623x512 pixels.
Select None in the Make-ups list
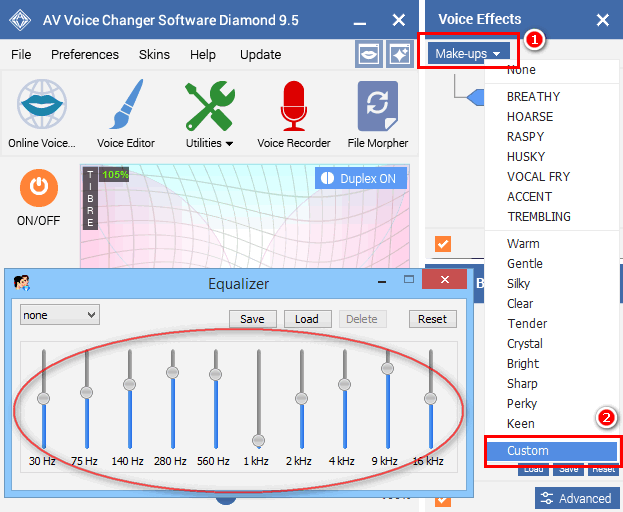pos(552,70)
